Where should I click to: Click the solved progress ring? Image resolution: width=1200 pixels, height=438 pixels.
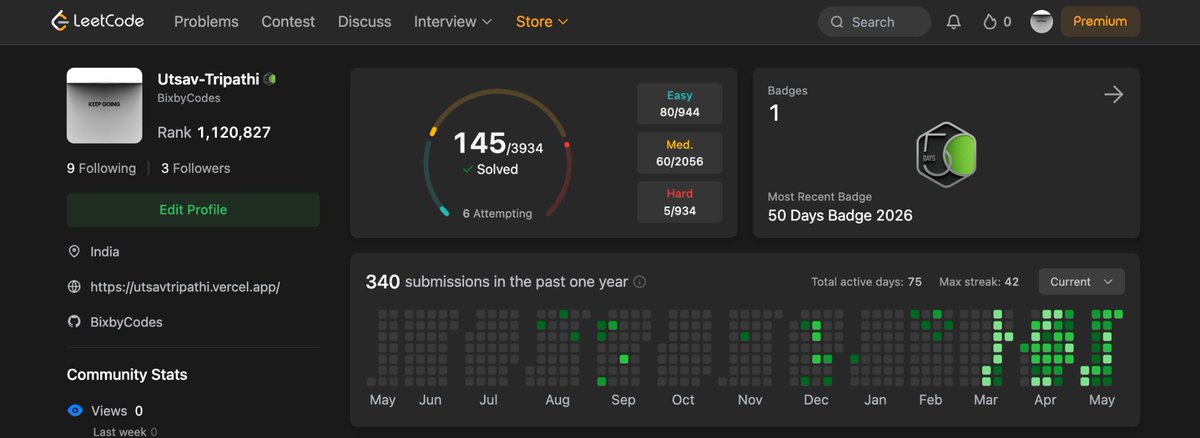(498, 152)
